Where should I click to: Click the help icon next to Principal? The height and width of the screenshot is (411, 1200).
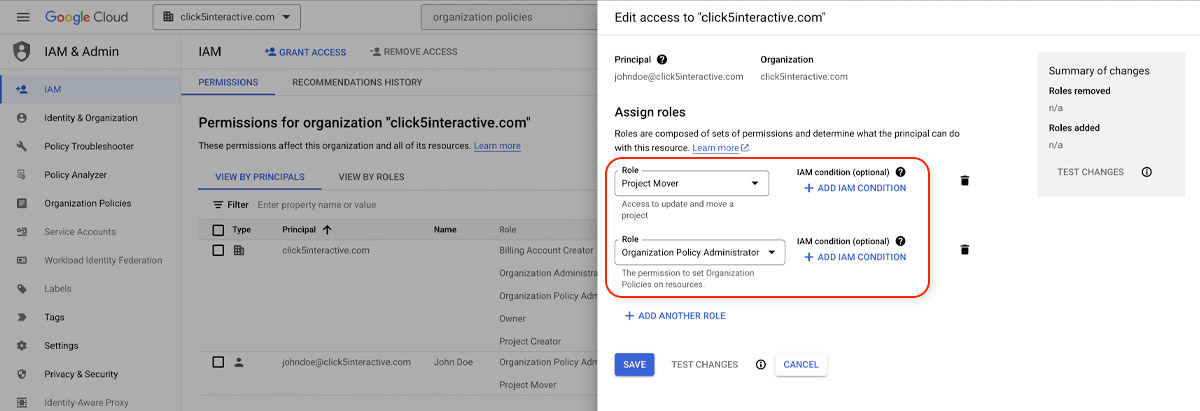tap(662, 60)
